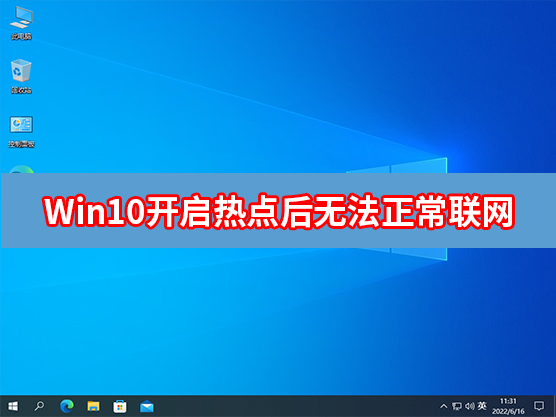The width and height of the screenshot is (556, 417).
Task: Select the Control Panel desktop icon
Action: click(21, 131)
